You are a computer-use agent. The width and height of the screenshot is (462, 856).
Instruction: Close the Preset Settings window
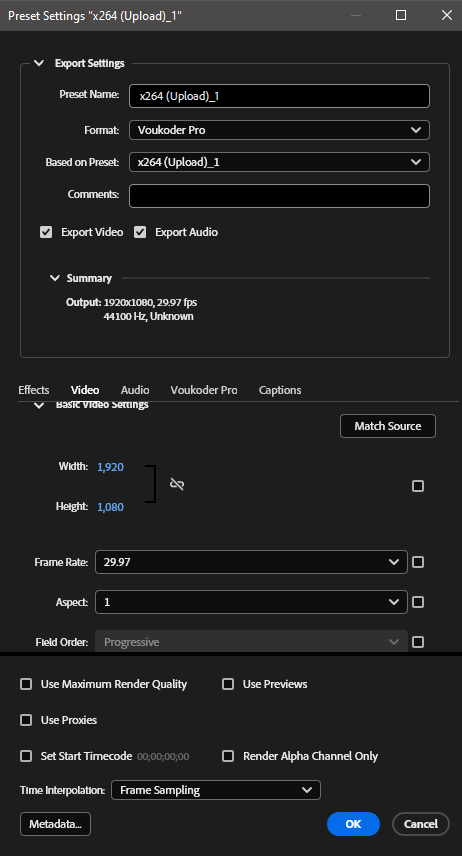(446, 15)
